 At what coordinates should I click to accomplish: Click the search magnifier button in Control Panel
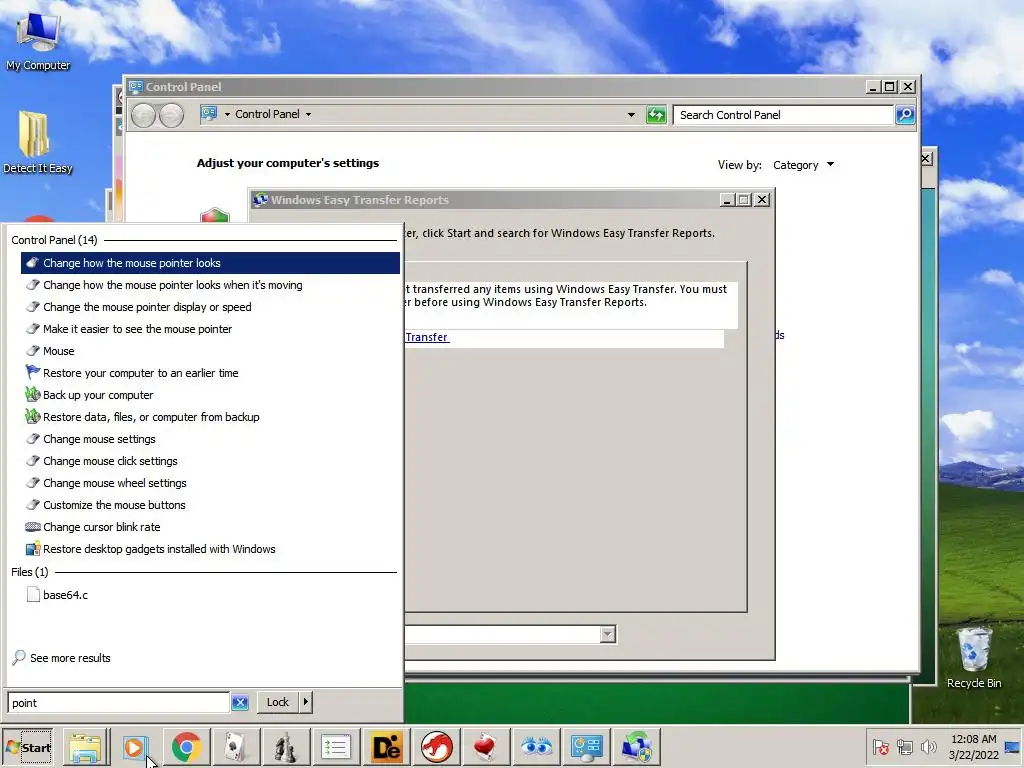(x=905, y=115)
